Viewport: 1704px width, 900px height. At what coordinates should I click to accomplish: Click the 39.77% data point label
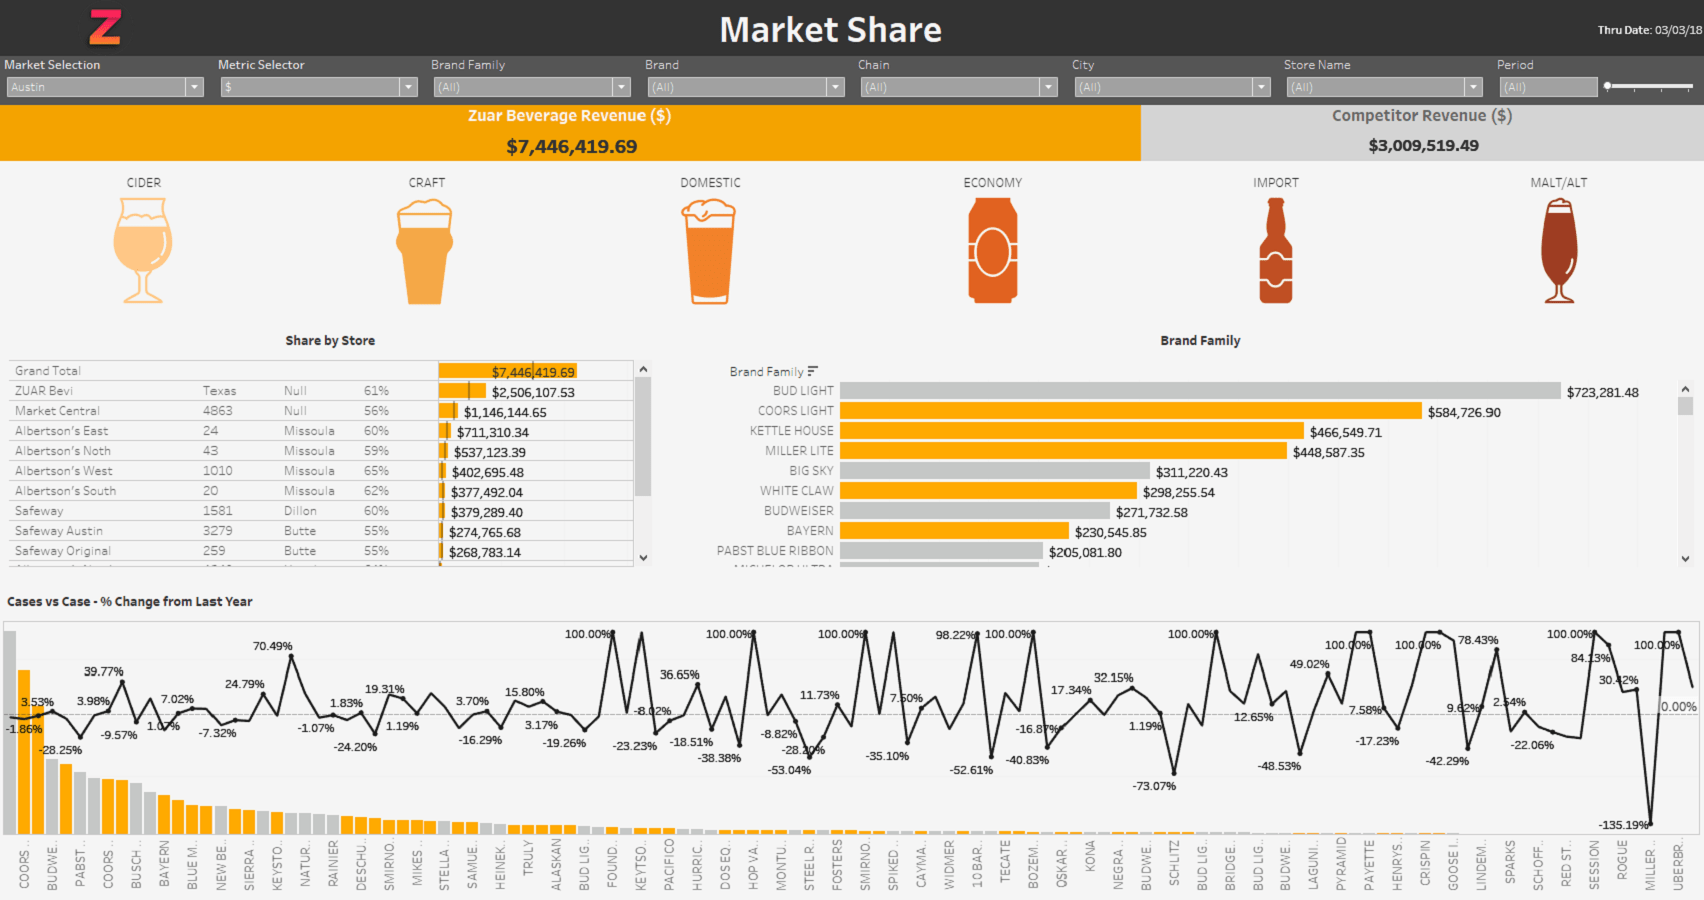tap(104, 672)
